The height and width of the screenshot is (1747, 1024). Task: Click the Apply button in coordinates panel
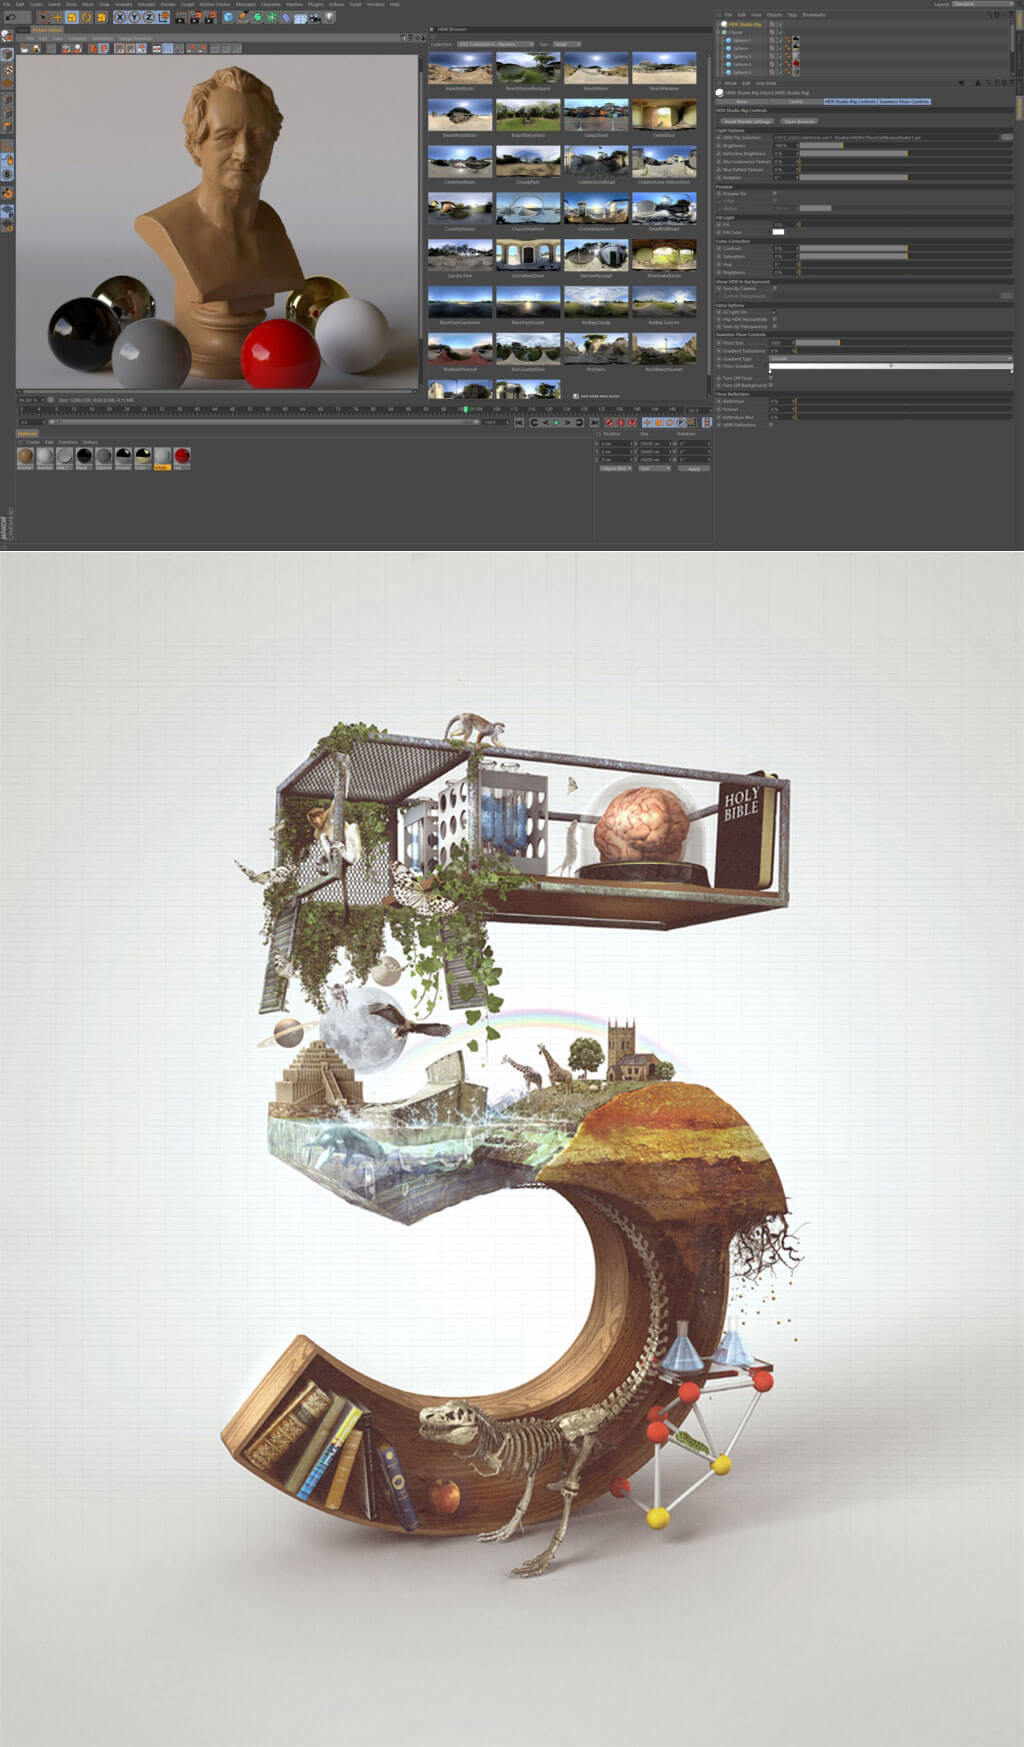[x=693, y=468]
